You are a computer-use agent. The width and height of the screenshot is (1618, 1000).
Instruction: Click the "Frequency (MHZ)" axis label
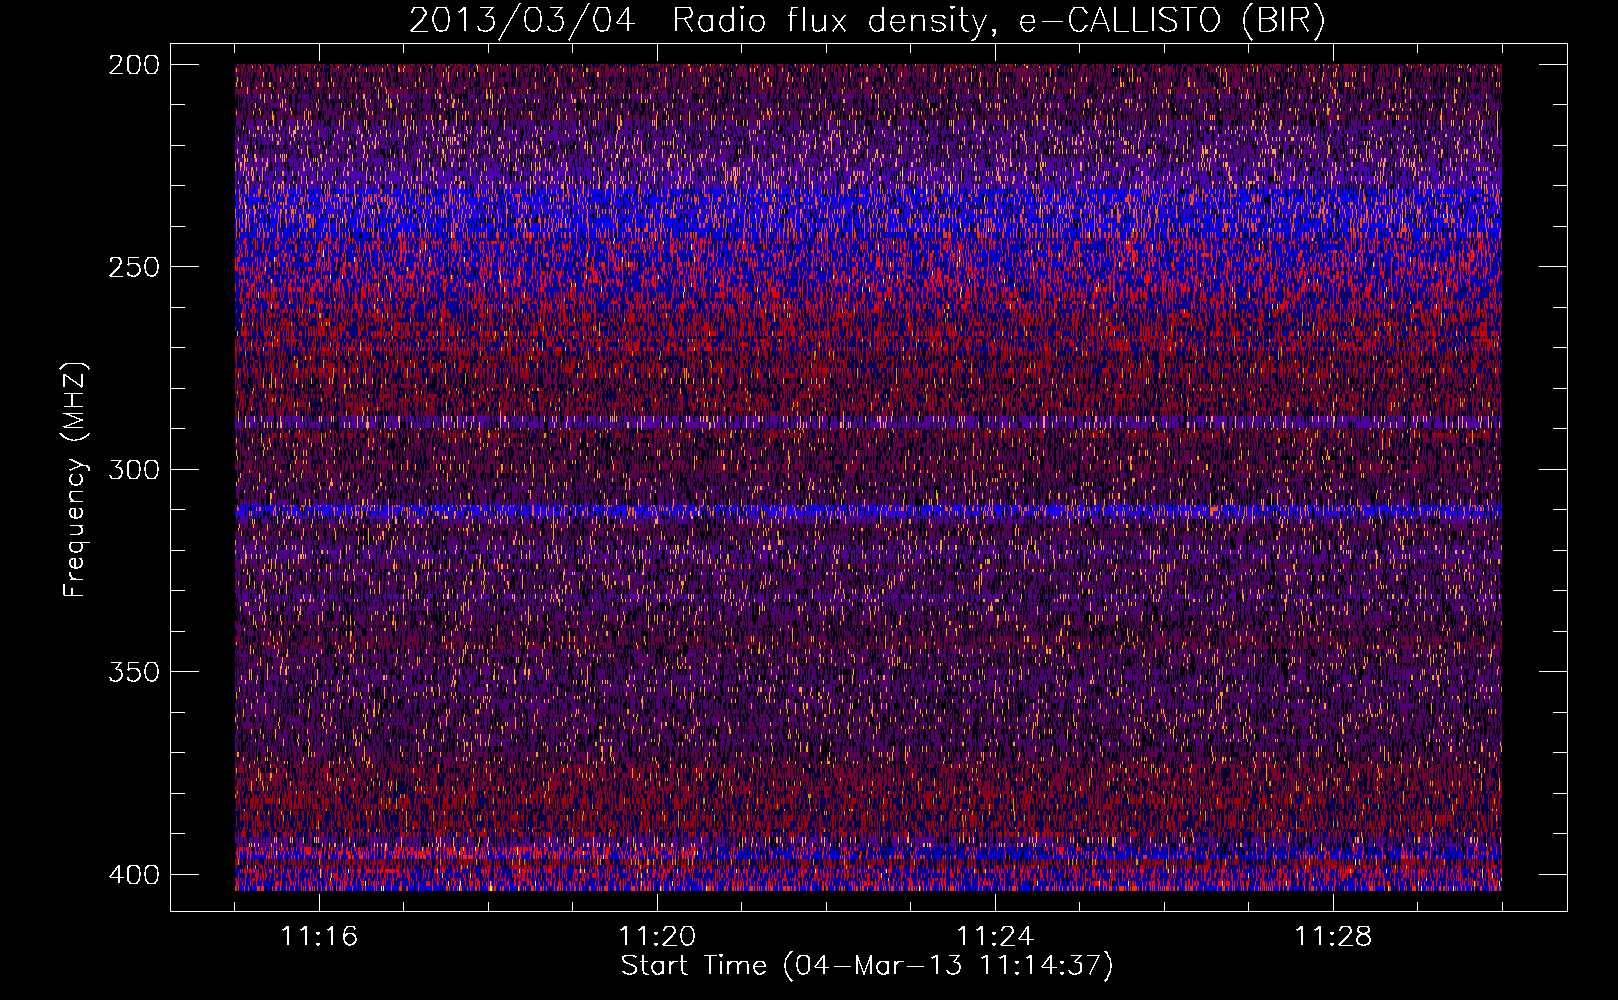tap(74, 480)
